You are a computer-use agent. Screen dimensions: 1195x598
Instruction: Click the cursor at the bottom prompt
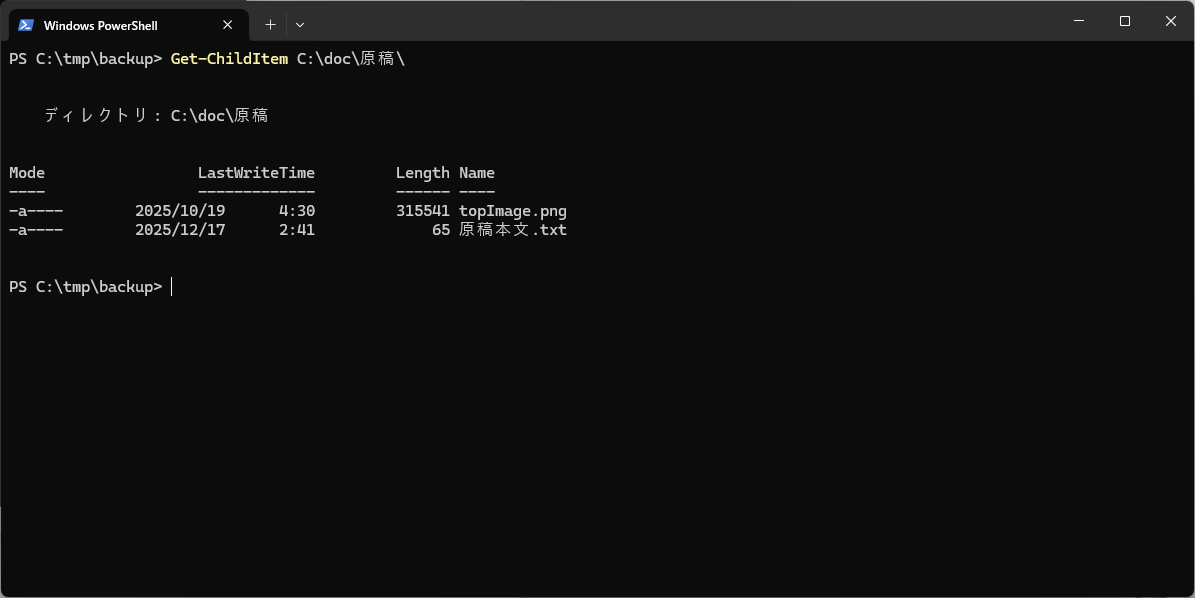click(x=172, y=287)
